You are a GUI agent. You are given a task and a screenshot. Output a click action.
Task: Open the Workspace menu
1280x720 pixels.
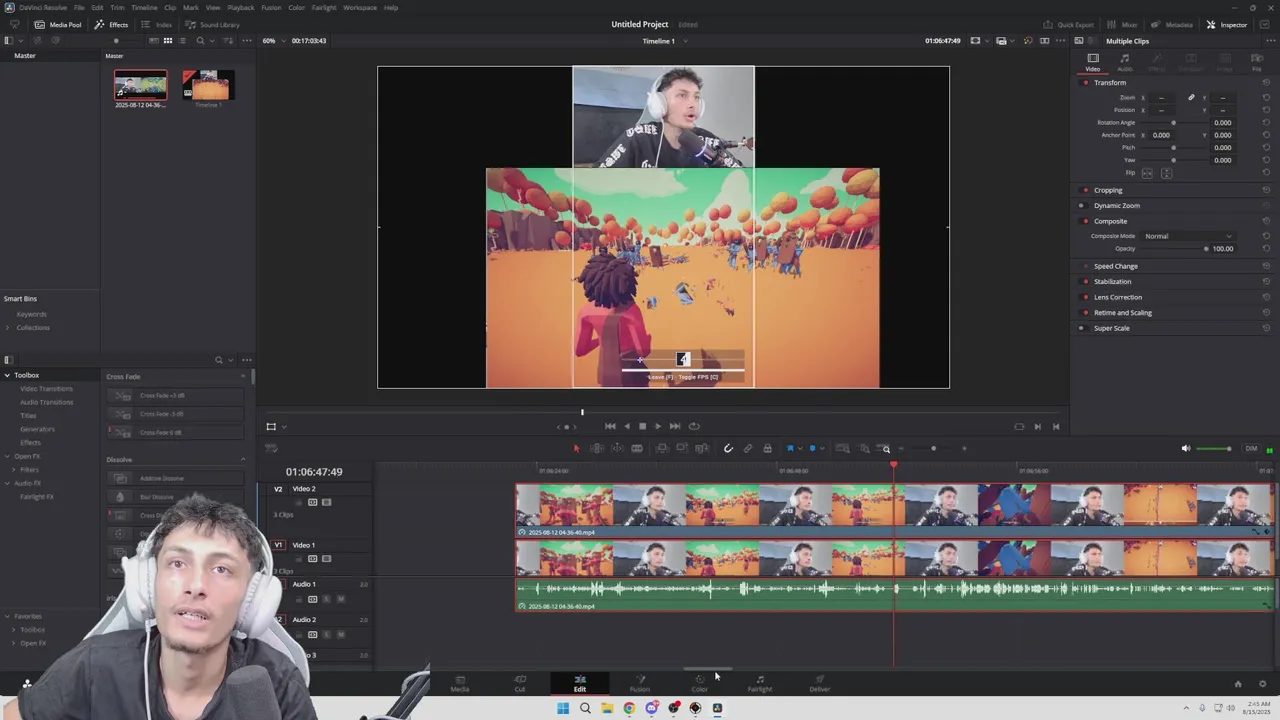point(360,7)
